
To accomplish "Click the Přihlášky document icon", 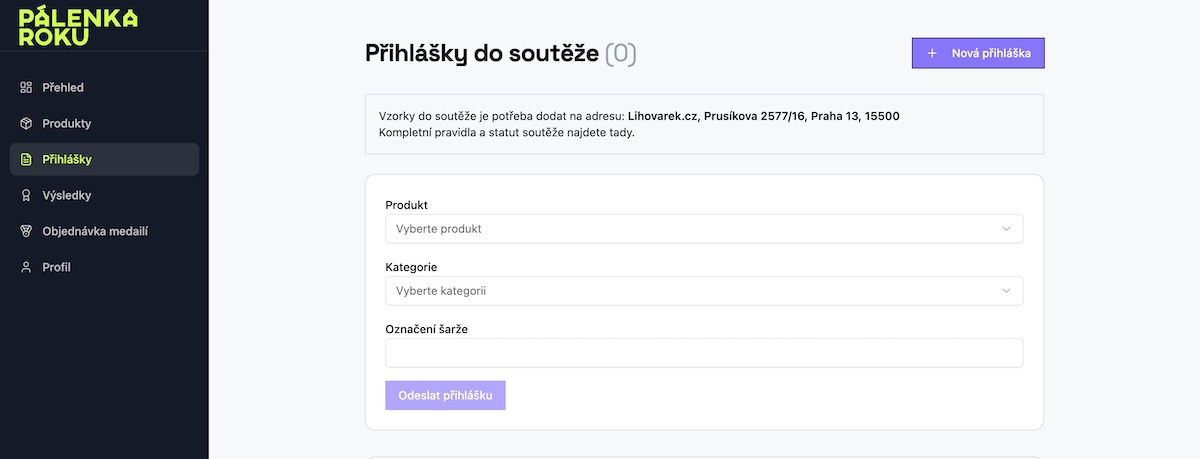I will tap(26, 160).
